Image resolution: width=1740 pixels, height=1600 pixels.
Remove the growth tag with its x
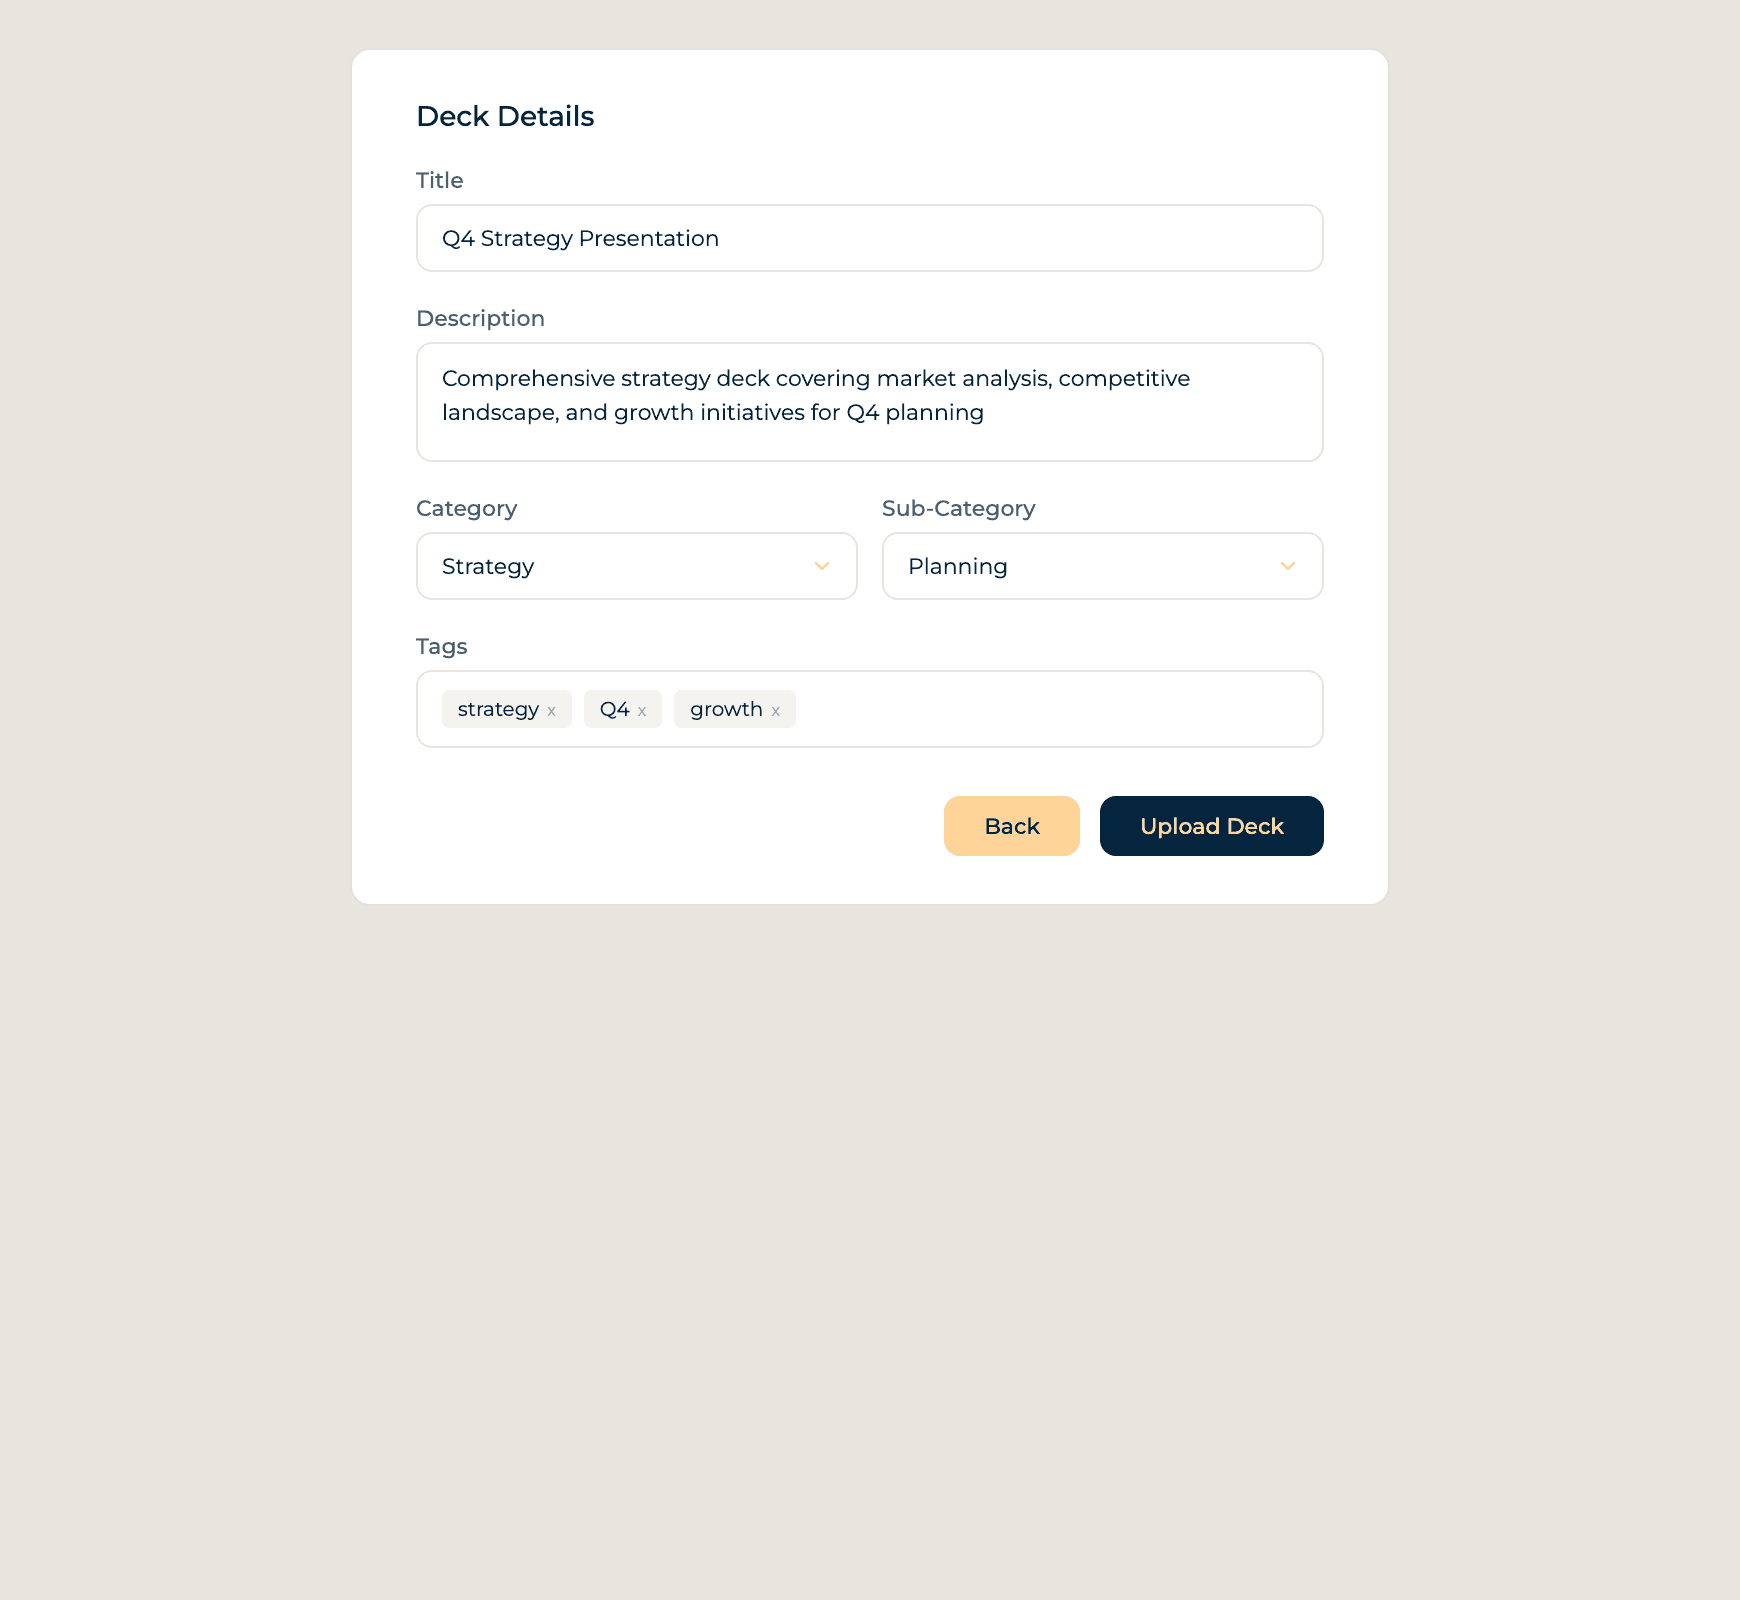coord(775,711)
